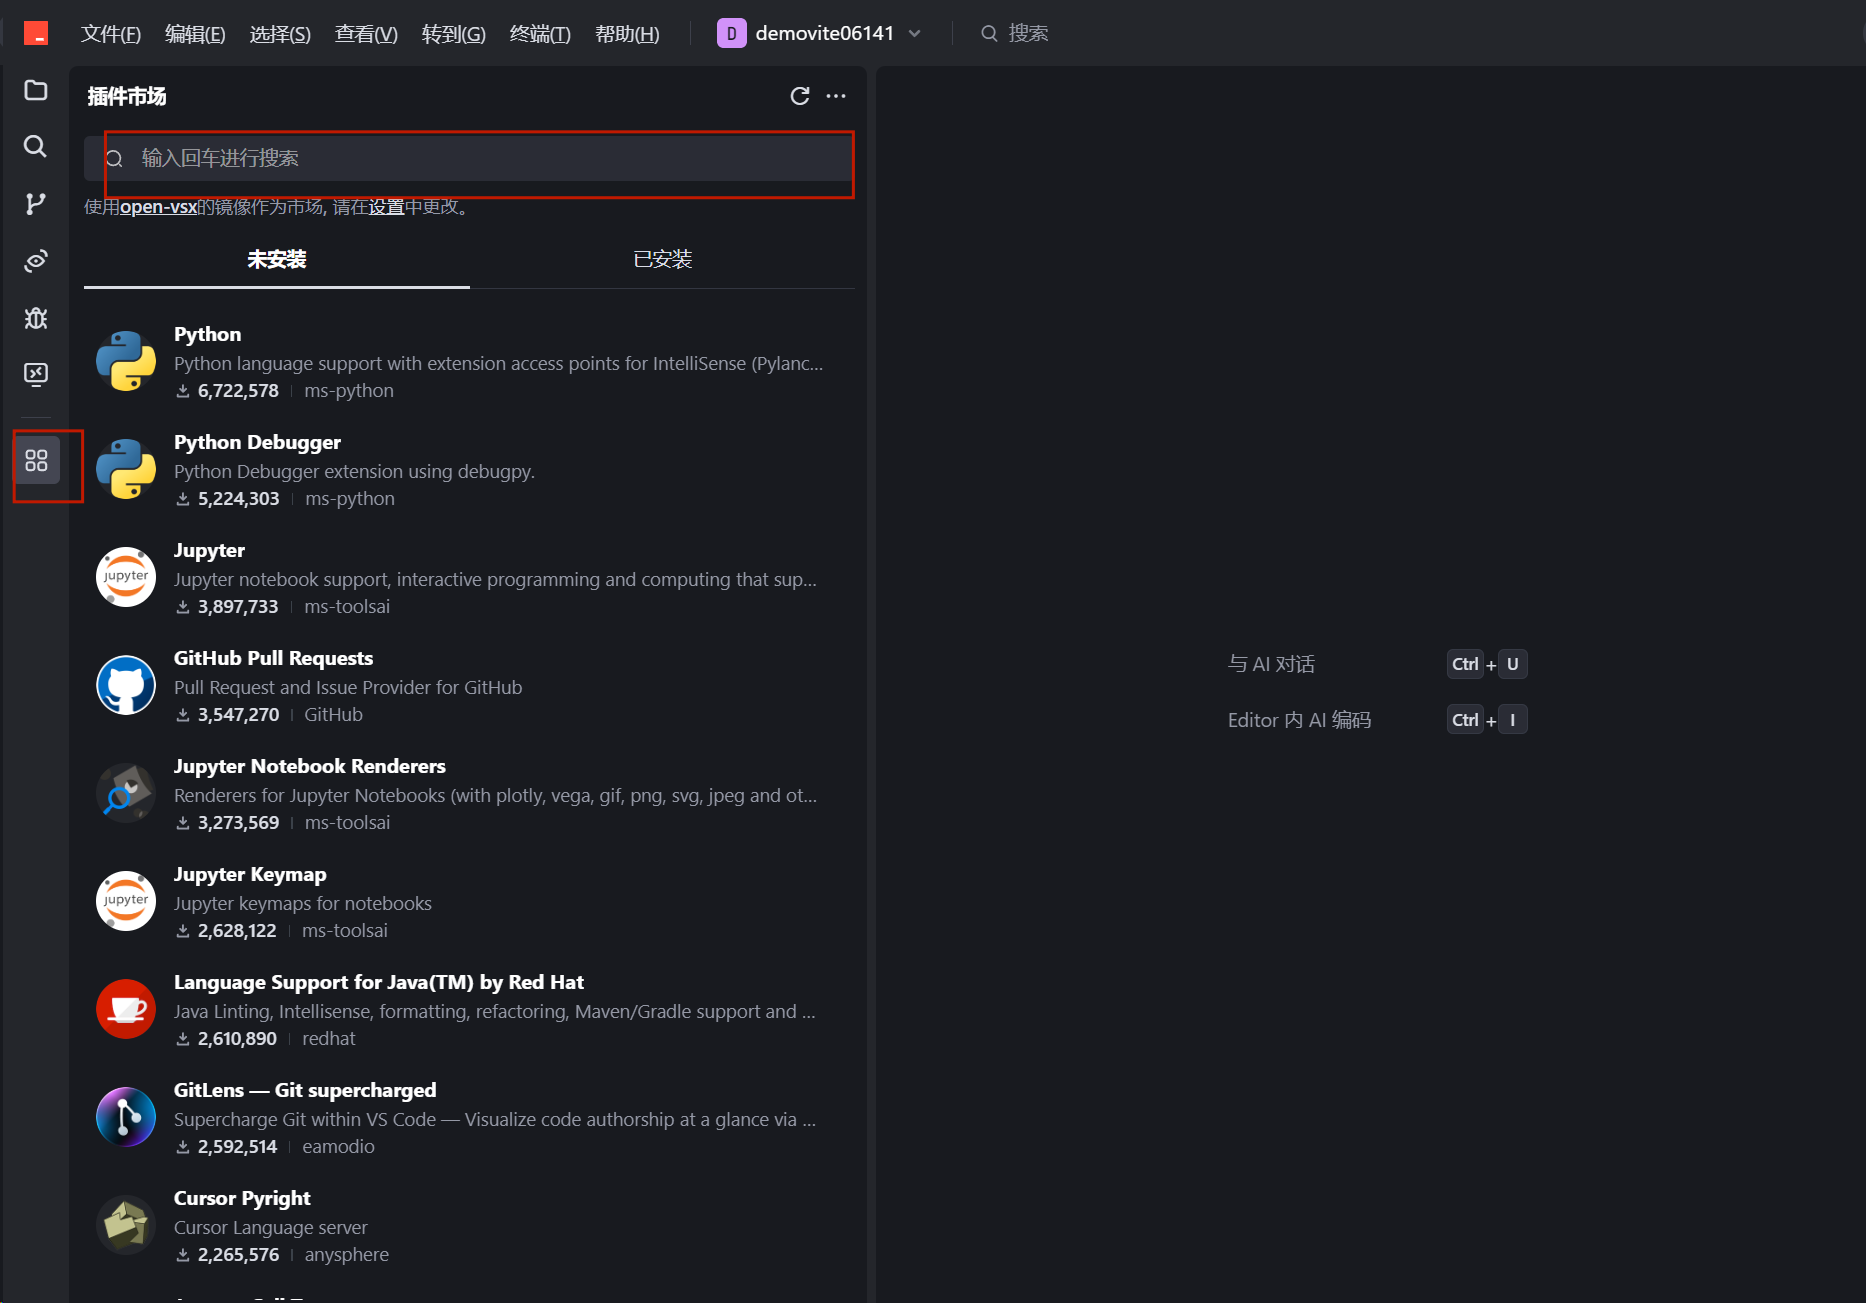The width and height of the screenshot is (1866, 1303).
Task: Open the marketplace more options menu
Action: [x=836, y=96]
